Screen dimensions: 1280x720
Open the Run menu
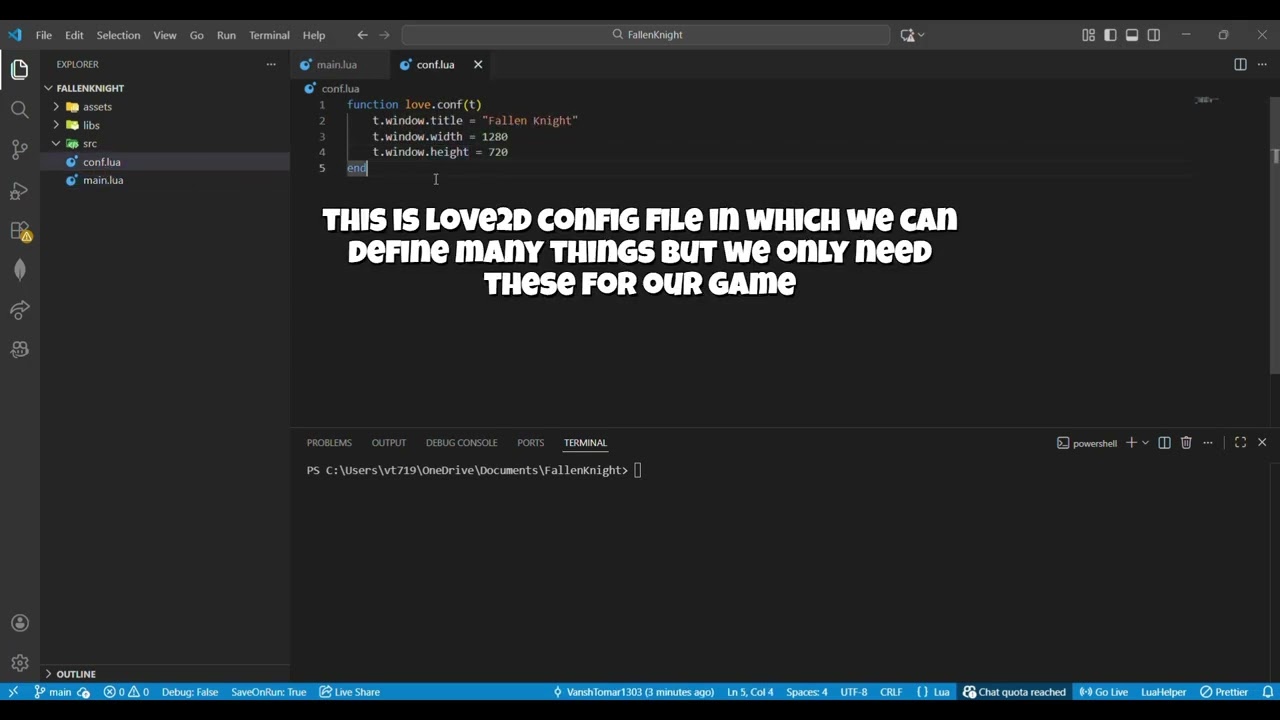[226, 35]
